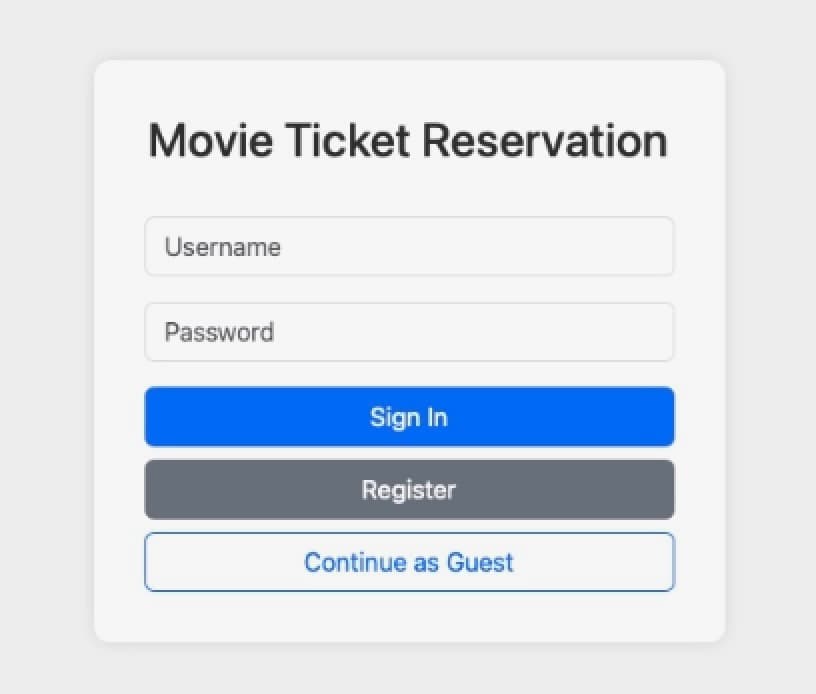Create an account using Register
Image resolution: width=816 pixels, height=694 pixels.
click(409, 490)
